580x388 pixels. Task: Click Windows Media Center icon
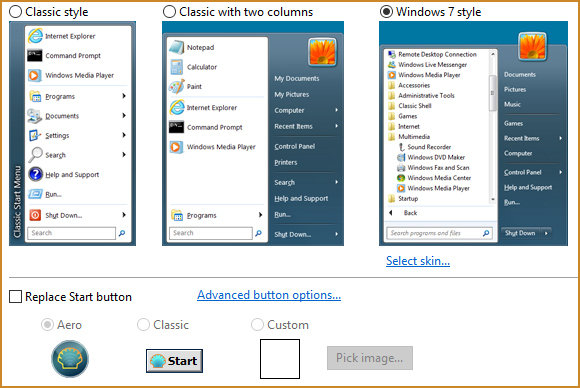point(401,178)
